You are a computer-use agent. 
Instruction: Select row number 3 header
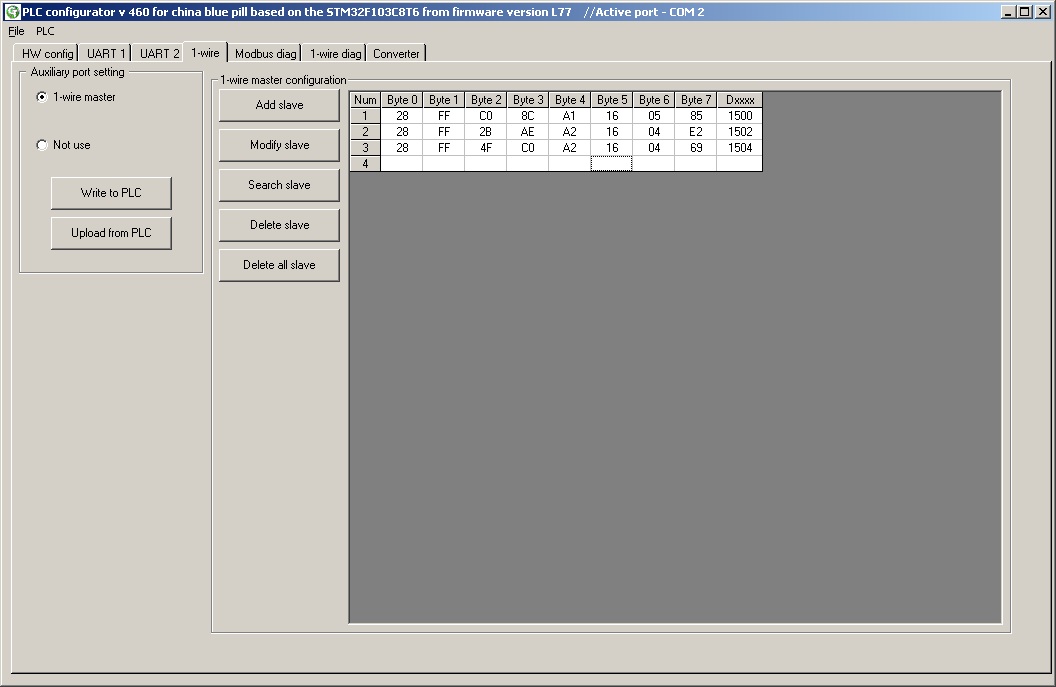365,148
